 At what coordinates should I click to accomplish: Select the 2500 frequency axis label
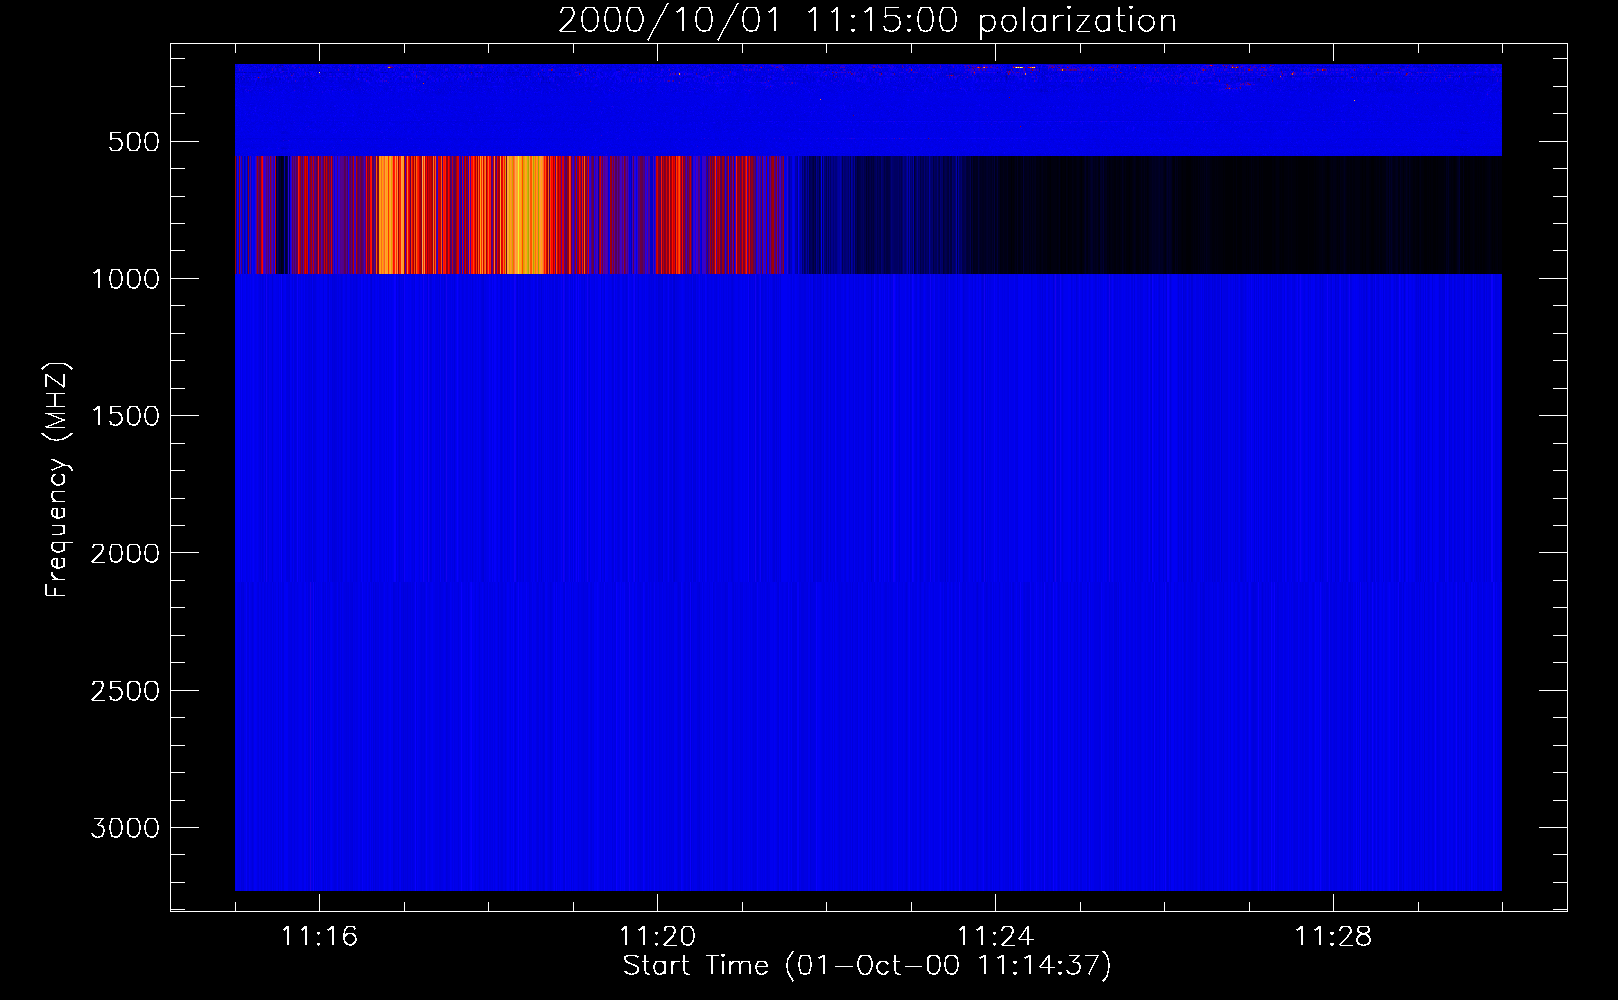(125, 691)
